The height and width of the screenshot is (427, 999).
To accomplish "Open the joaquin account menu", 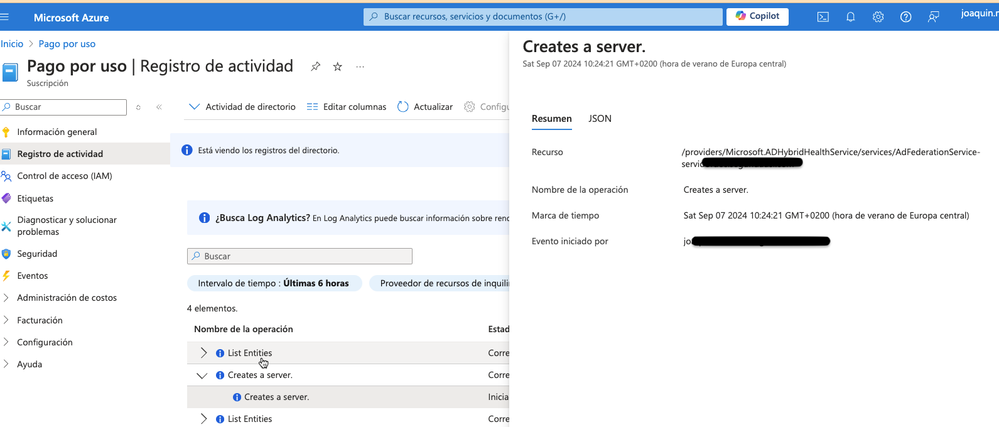I will coord(979,14).
